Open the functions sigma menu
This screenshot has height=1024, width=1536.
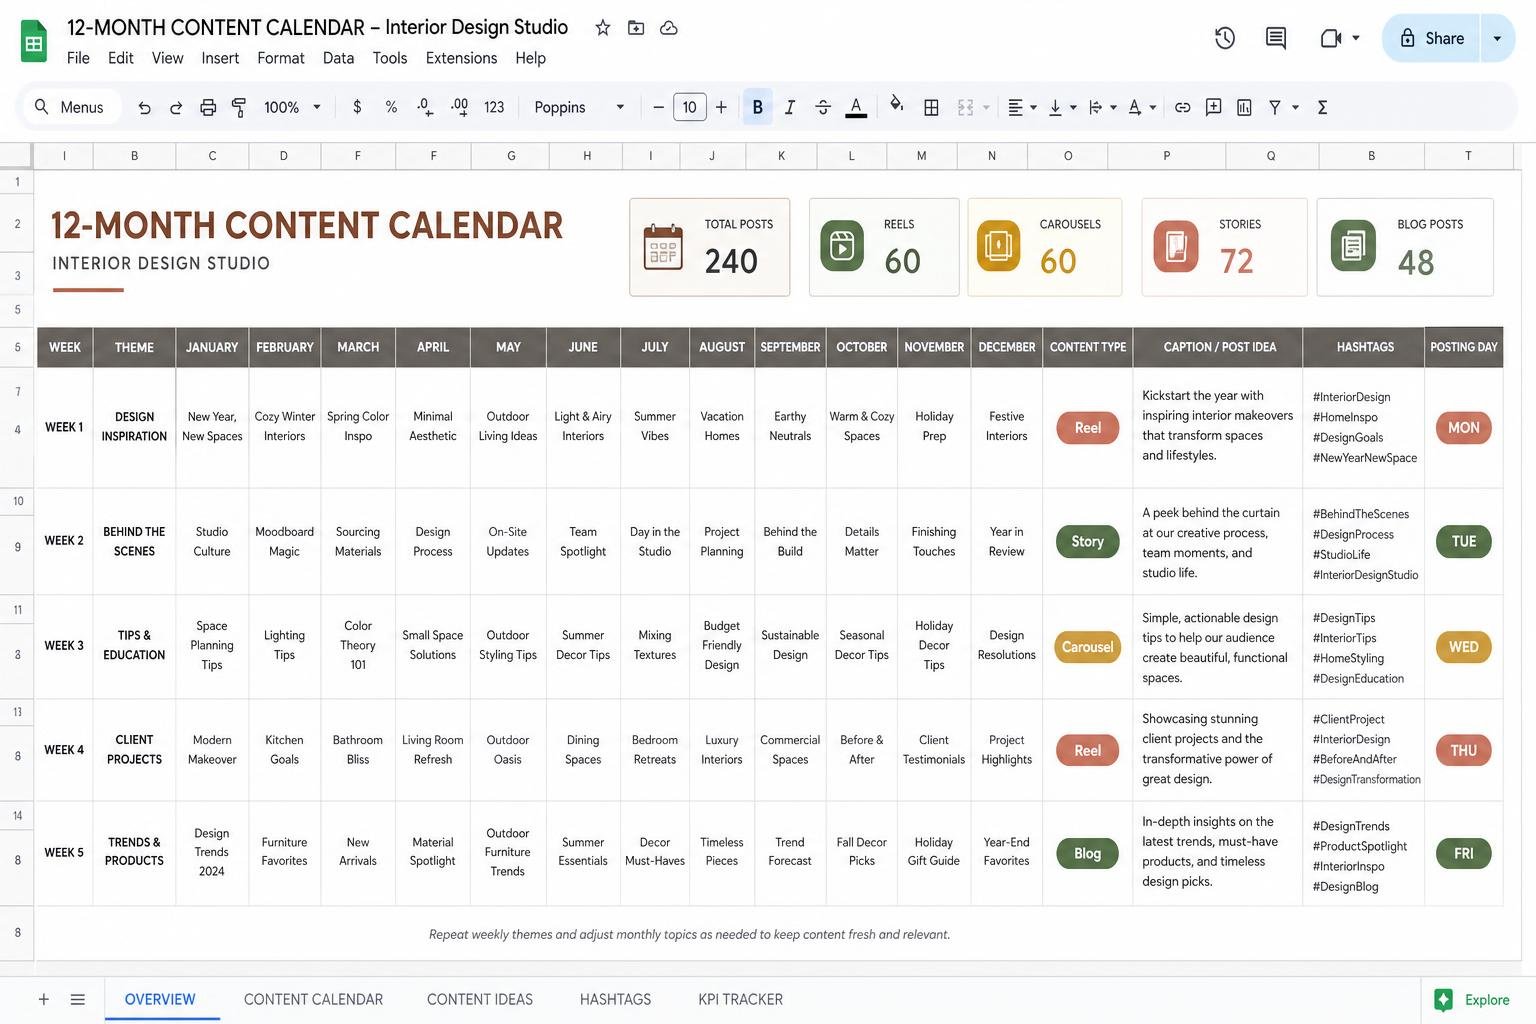pos(1322,107)
